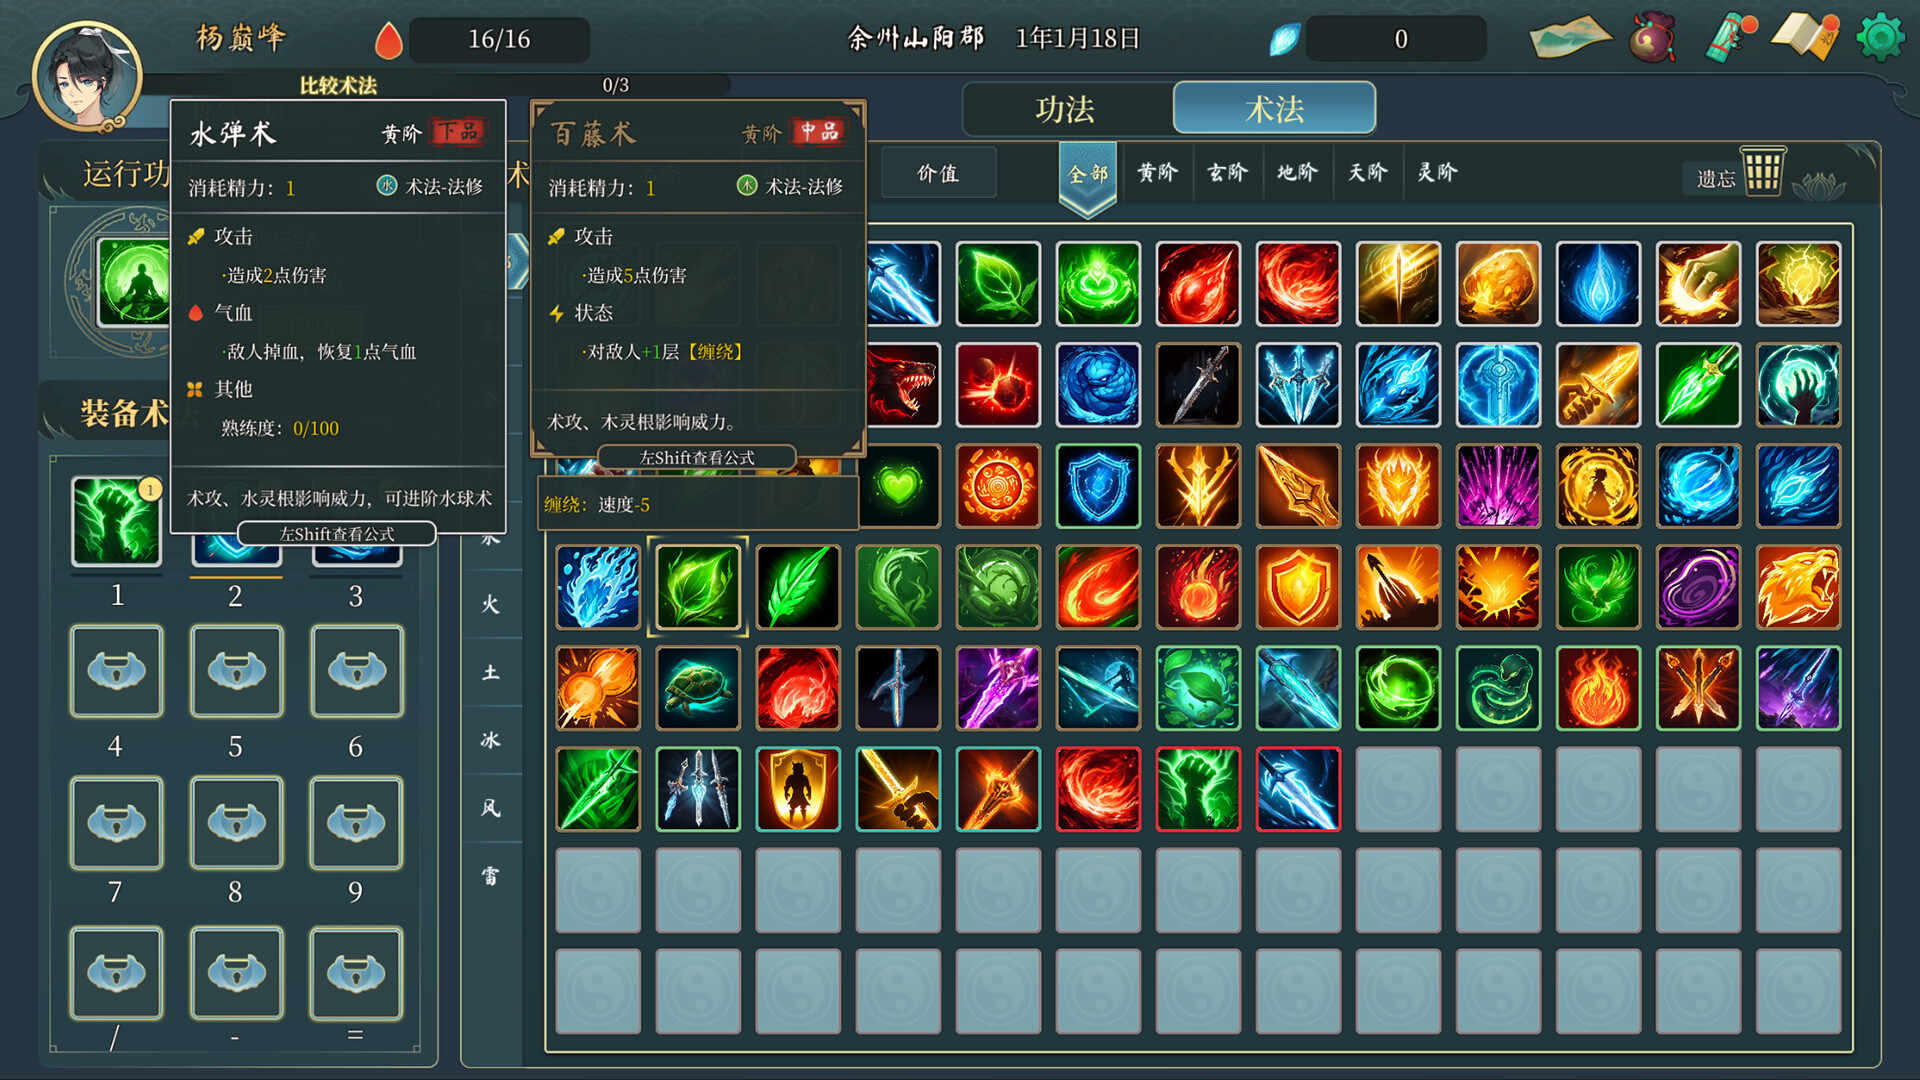Click the green heart spell icon
The width and height of the screenshot is (1920, 1080).
pyautogui.click(x=899, y=486)
